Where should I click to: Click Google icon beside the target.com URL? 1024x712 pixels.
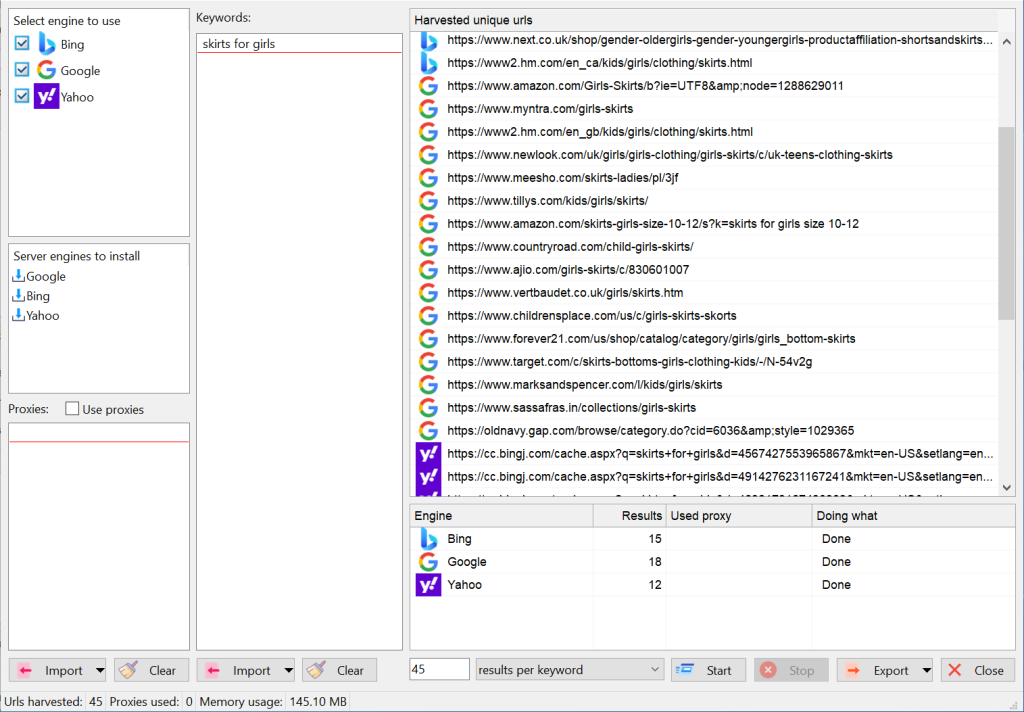(x=428, y=362)
